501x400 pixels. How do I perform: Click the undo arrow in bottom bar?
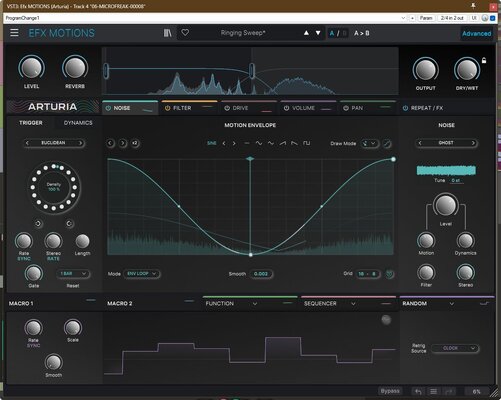418,391
